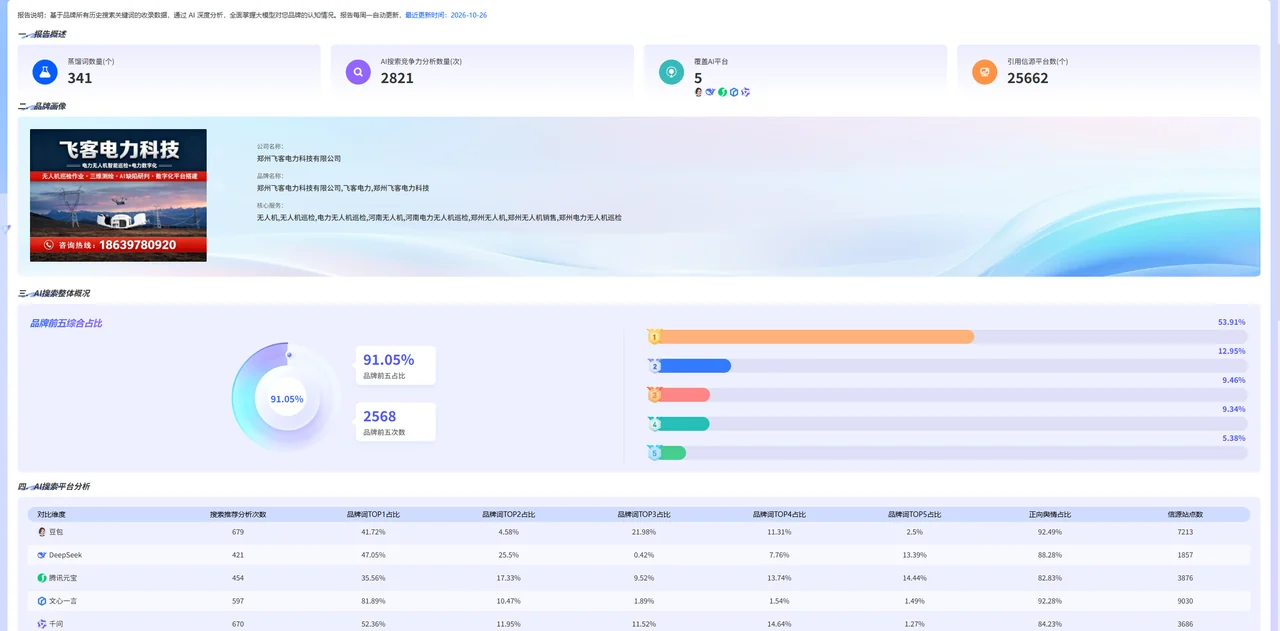This screenshot has height=631, width=1280.
Task: Click the 最近更新时间 2026-10-26 link
Action: pos(446,16)
